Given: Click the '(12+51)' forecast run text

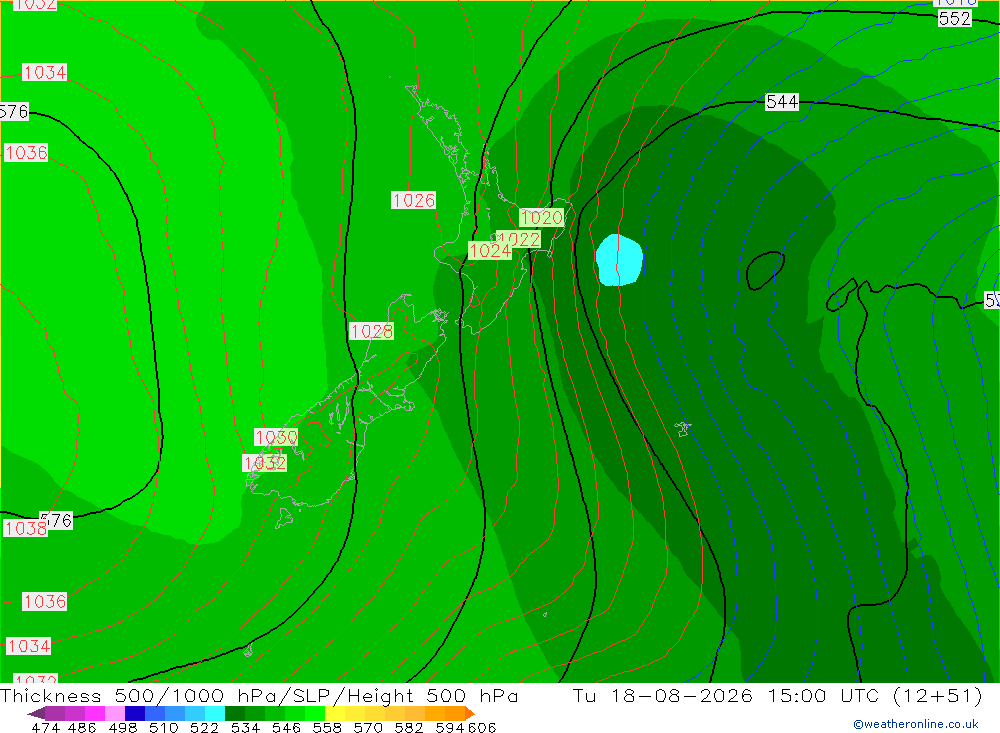Looking at the screenshot, I should point(937,695).
